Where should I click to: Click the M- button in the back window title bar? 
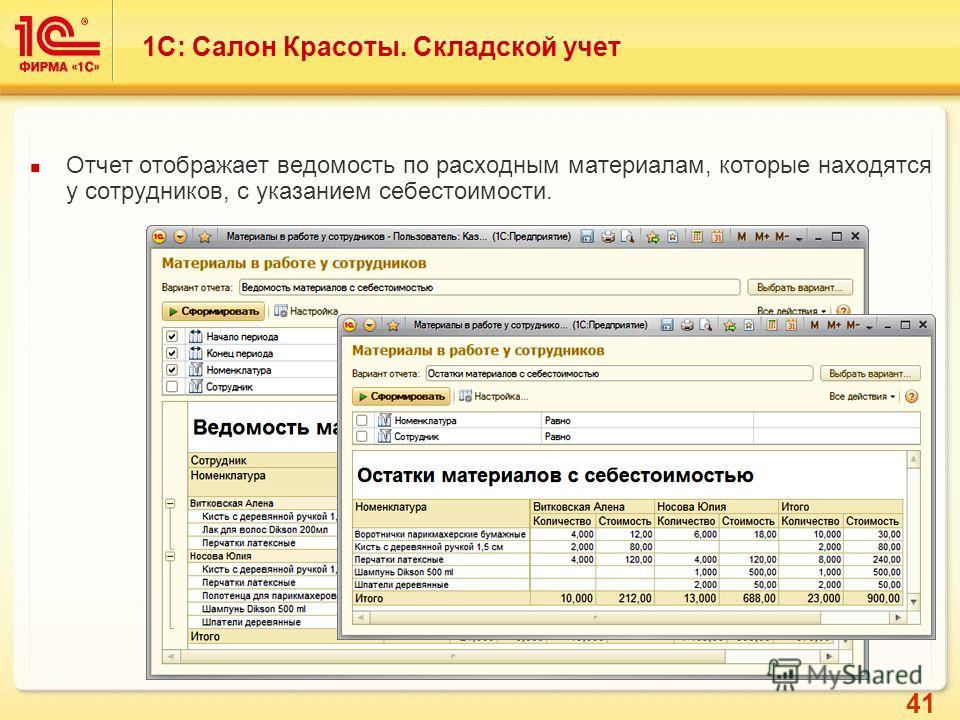tap(782, 236)
